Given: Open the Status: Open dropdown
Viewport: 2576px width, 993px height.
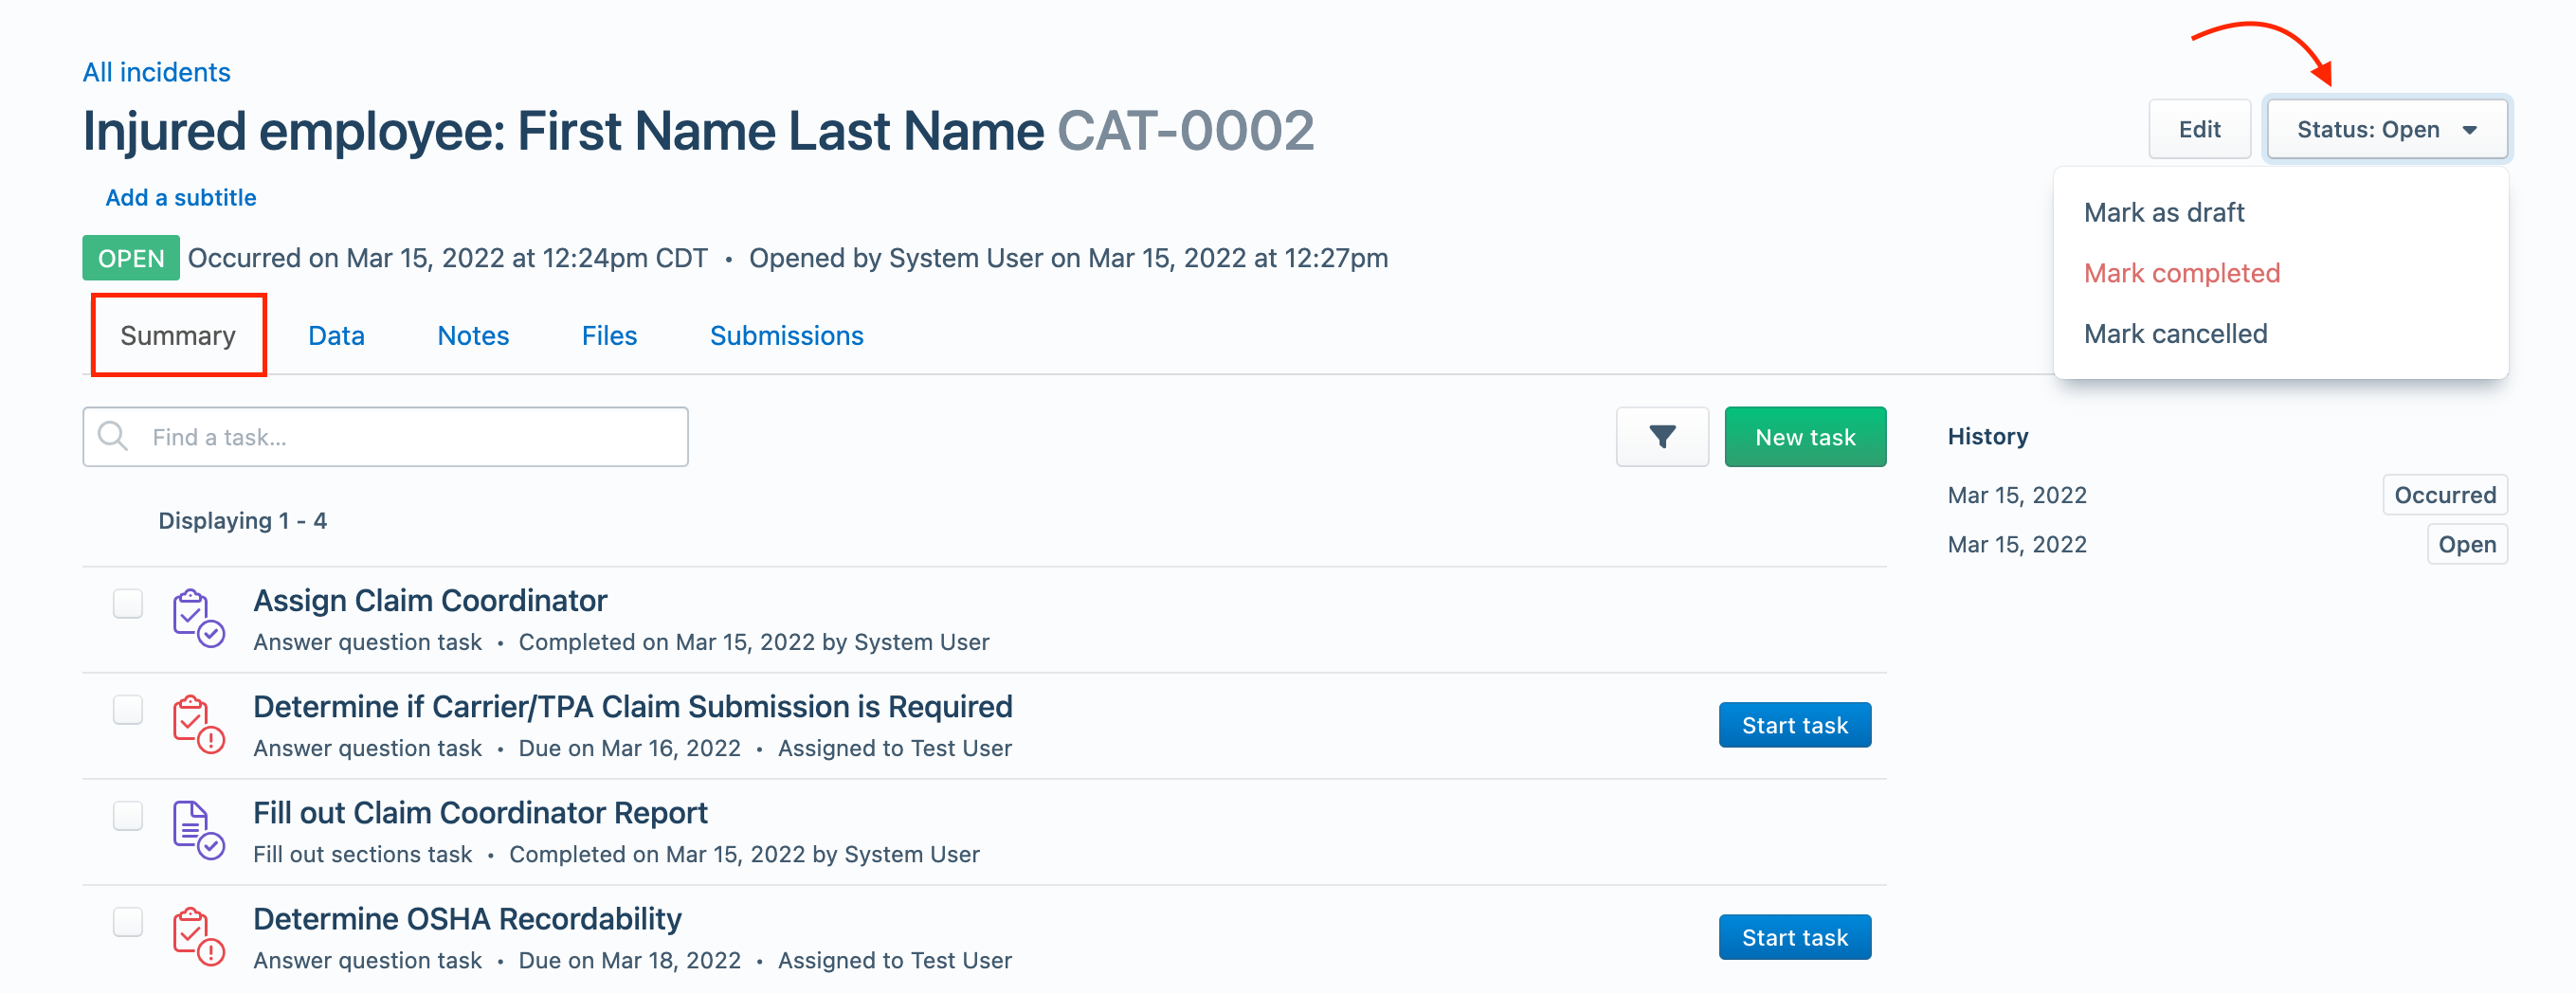Looking at the screenshot, I should click(x=2386, y=129).
